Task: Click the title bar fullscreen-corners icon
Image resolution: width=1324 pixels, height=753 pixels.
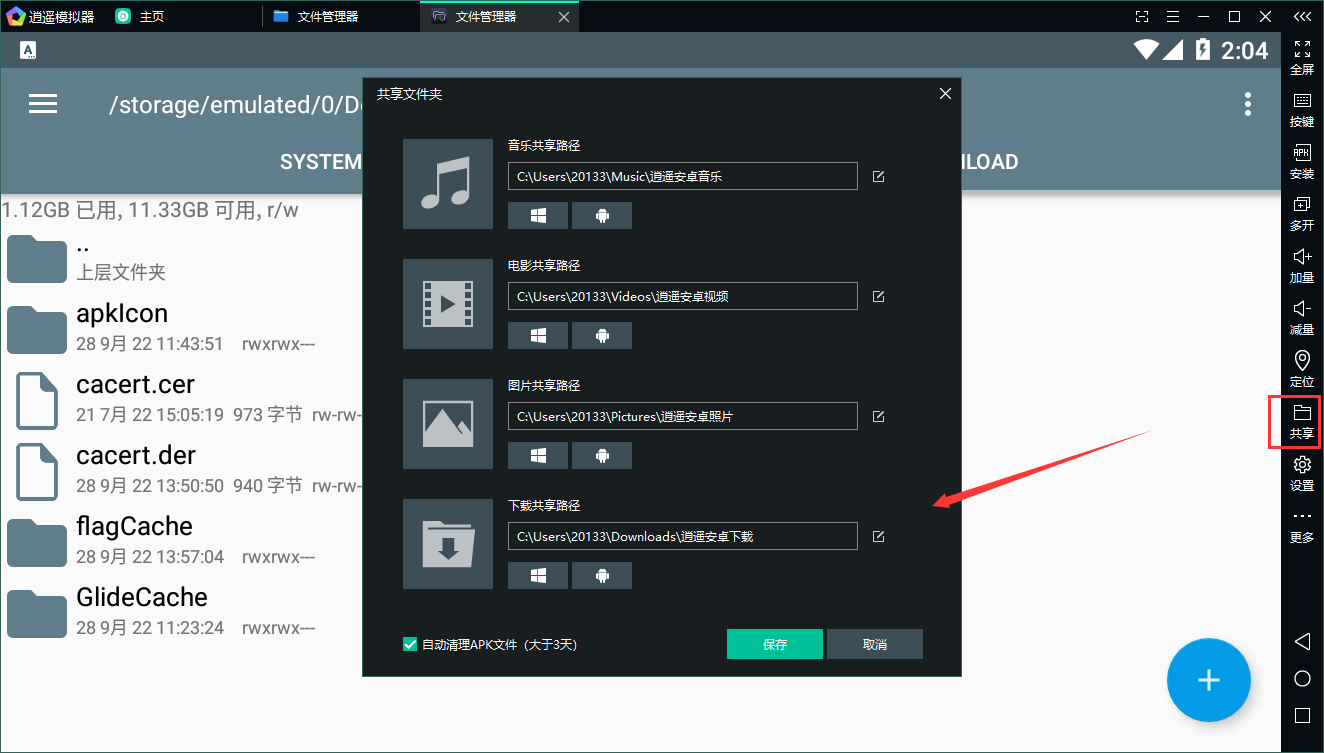Action: pyautogui.click(x=1143, y=16)
